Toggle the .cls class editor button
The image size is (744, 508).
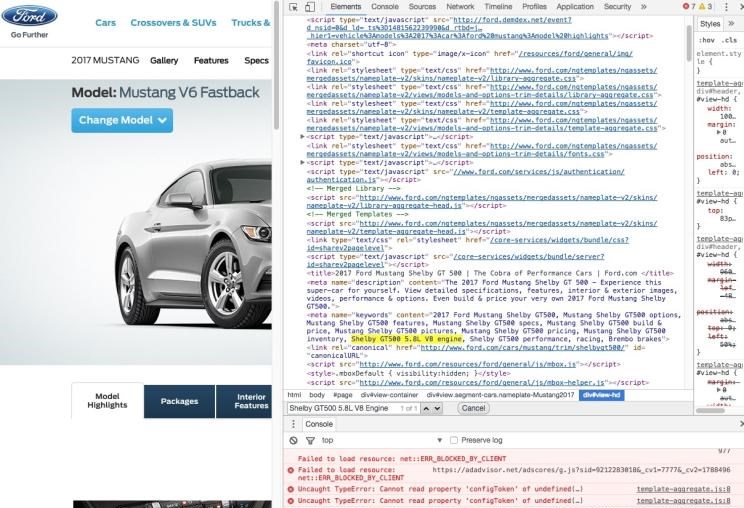[x=729, y=40]
